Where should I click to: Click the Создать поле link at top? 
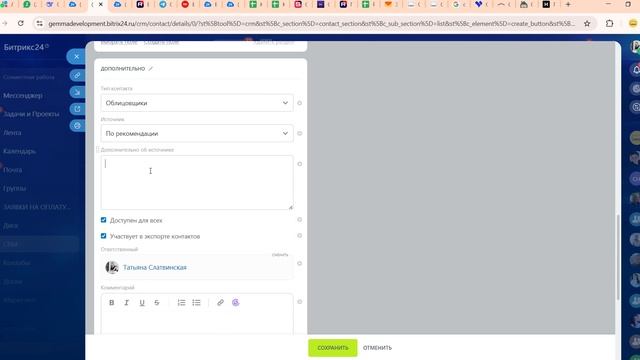click(x=161, y=42)
